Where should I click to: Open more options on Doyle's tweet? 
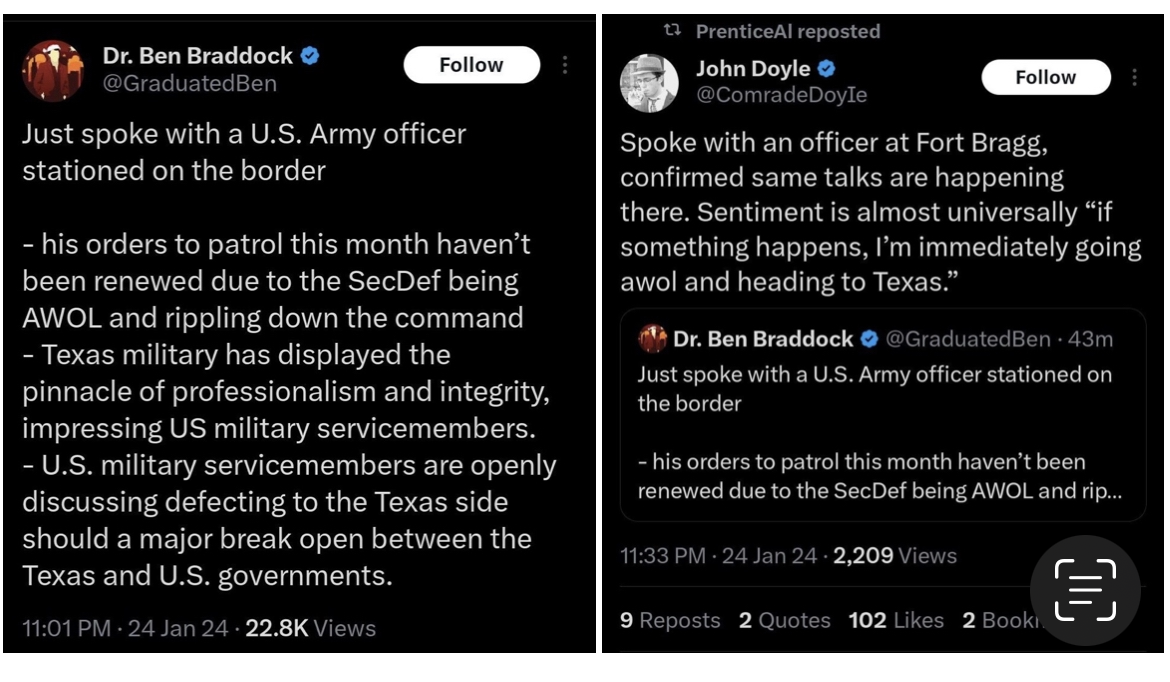pyautogui.click(x=1134, y=77)
